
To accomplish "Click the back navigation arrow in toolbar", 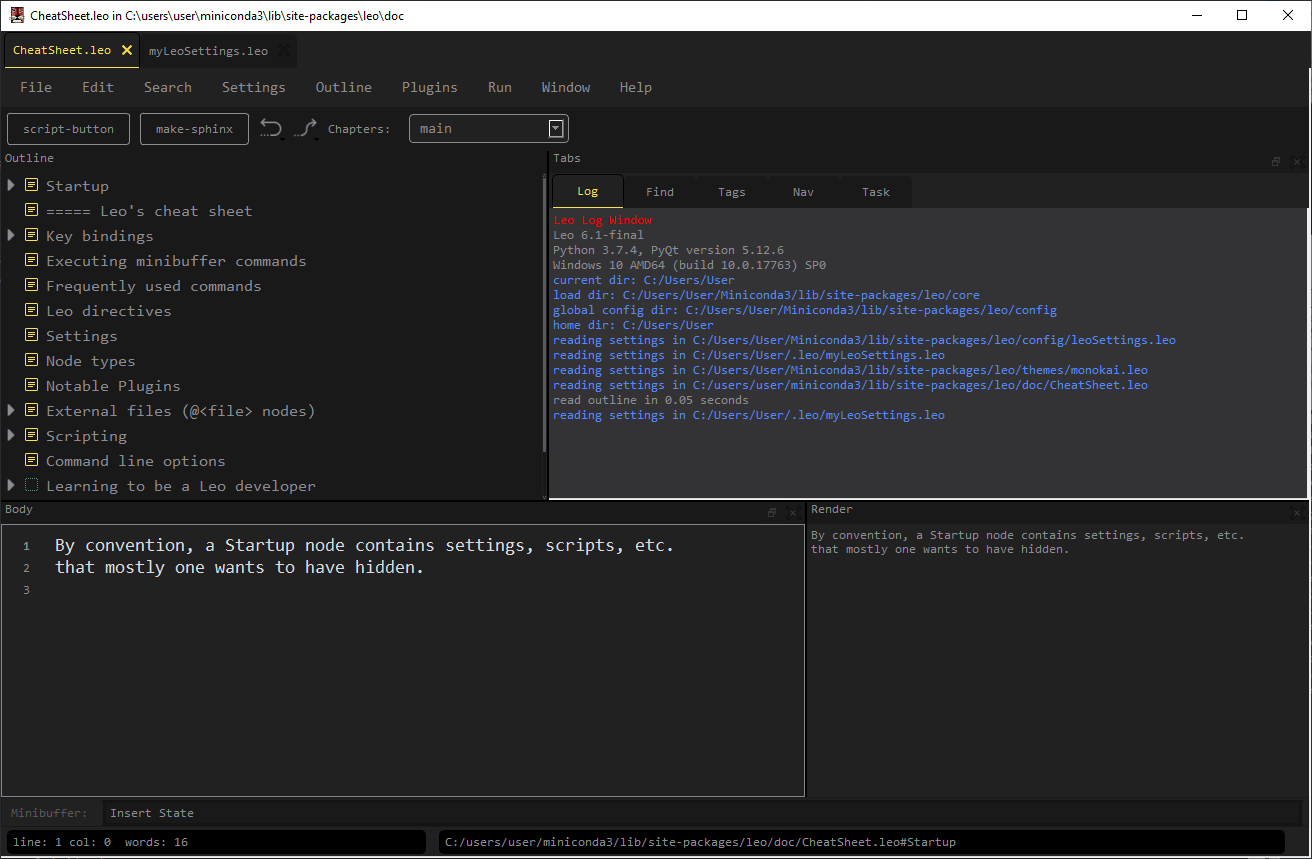I will coord(271,128).
